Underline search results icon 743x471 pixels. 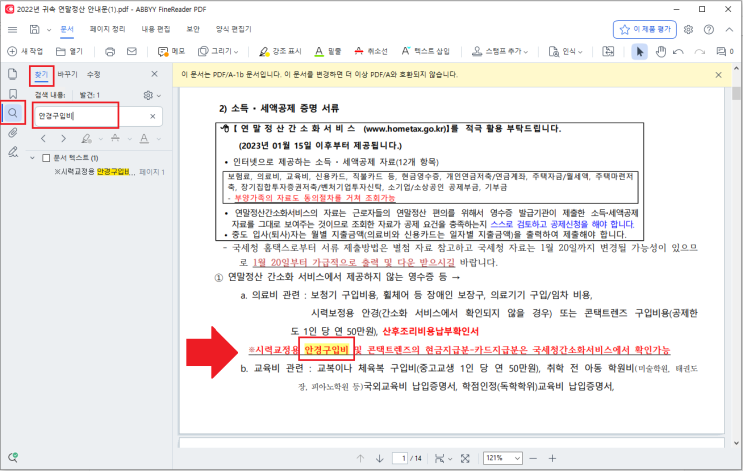click(x=144, y=138)
